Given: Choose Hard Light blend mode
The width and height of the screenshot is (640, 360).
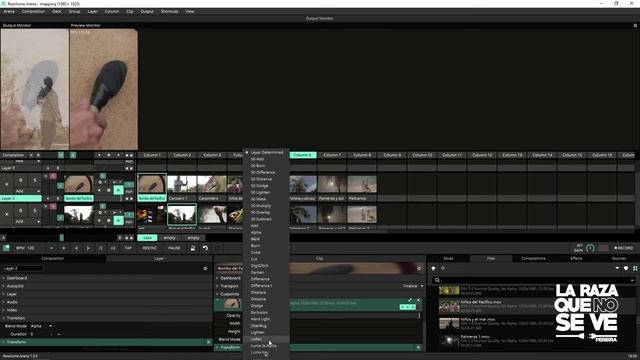Looking at the screenshot, I should click(266, 319).
